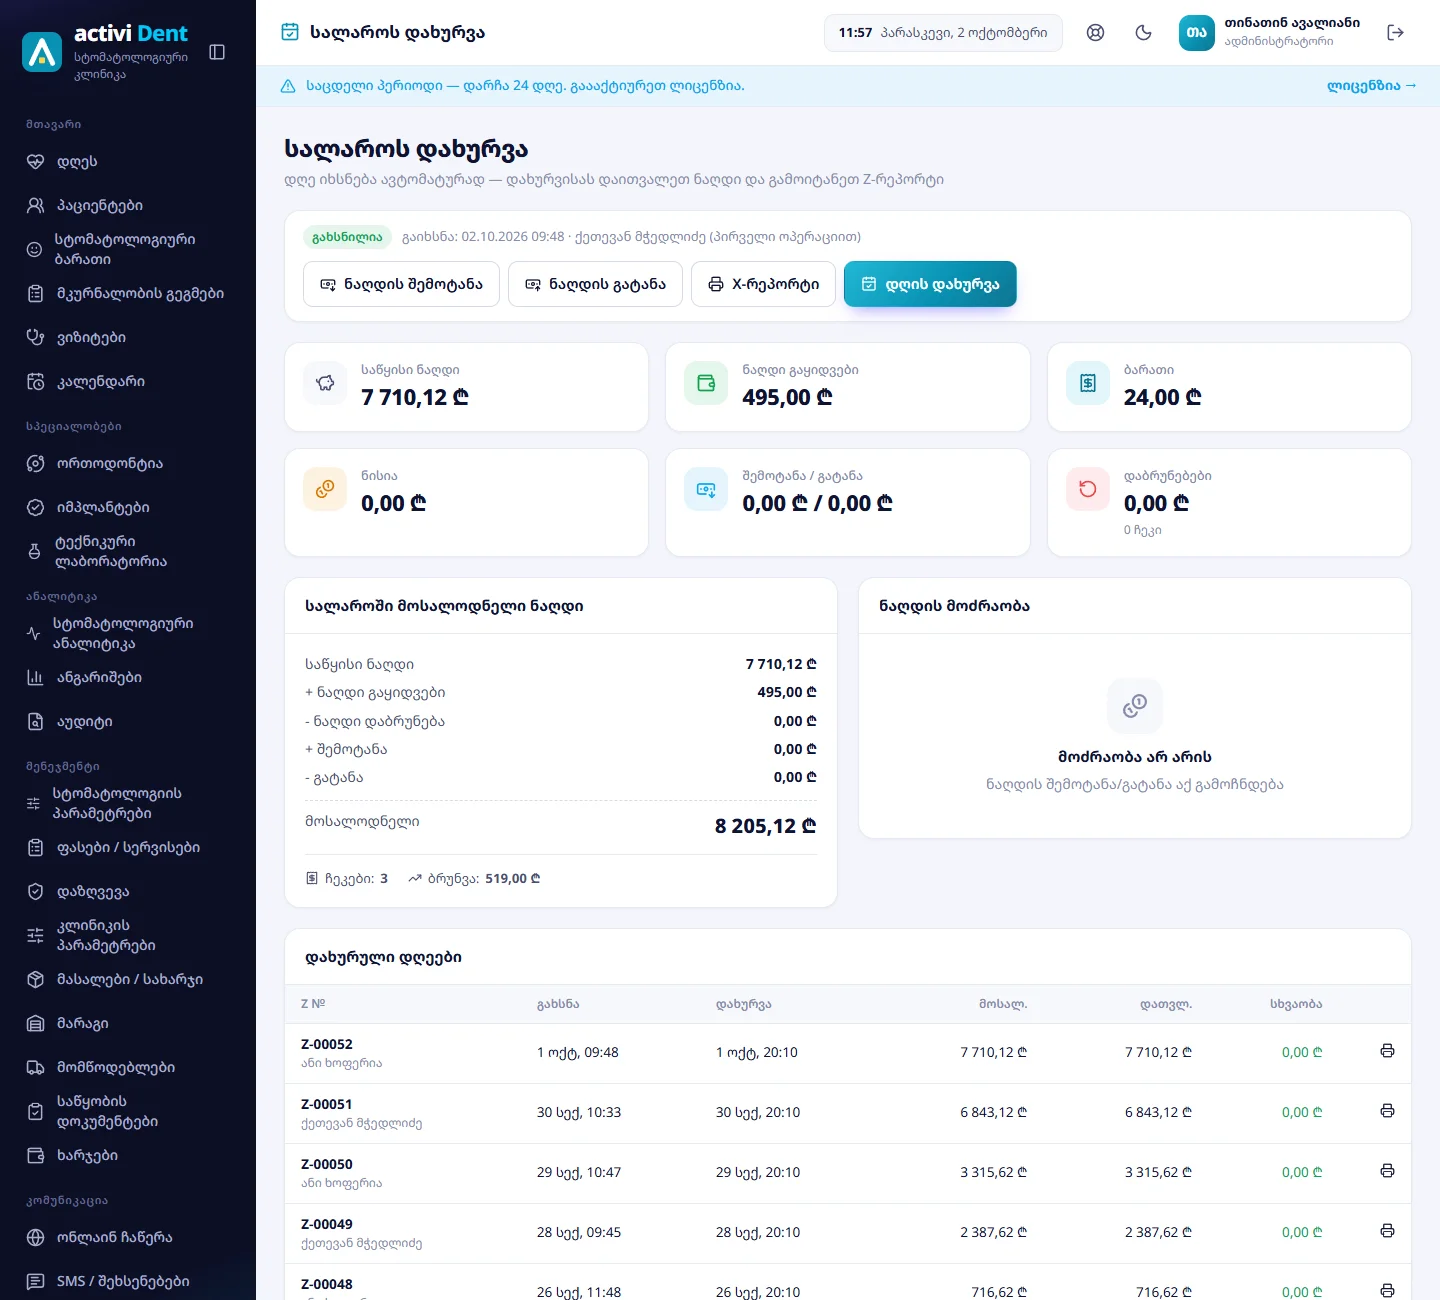1440x1300 pixels.
Task: Go to ფასები / სერვისები
Action: pos(128,847)
